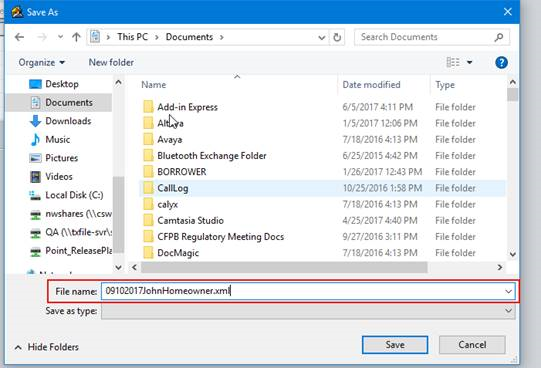Expand the chevron after Documents in the path
Screen dimensions: 541x368
click(222, 37)
